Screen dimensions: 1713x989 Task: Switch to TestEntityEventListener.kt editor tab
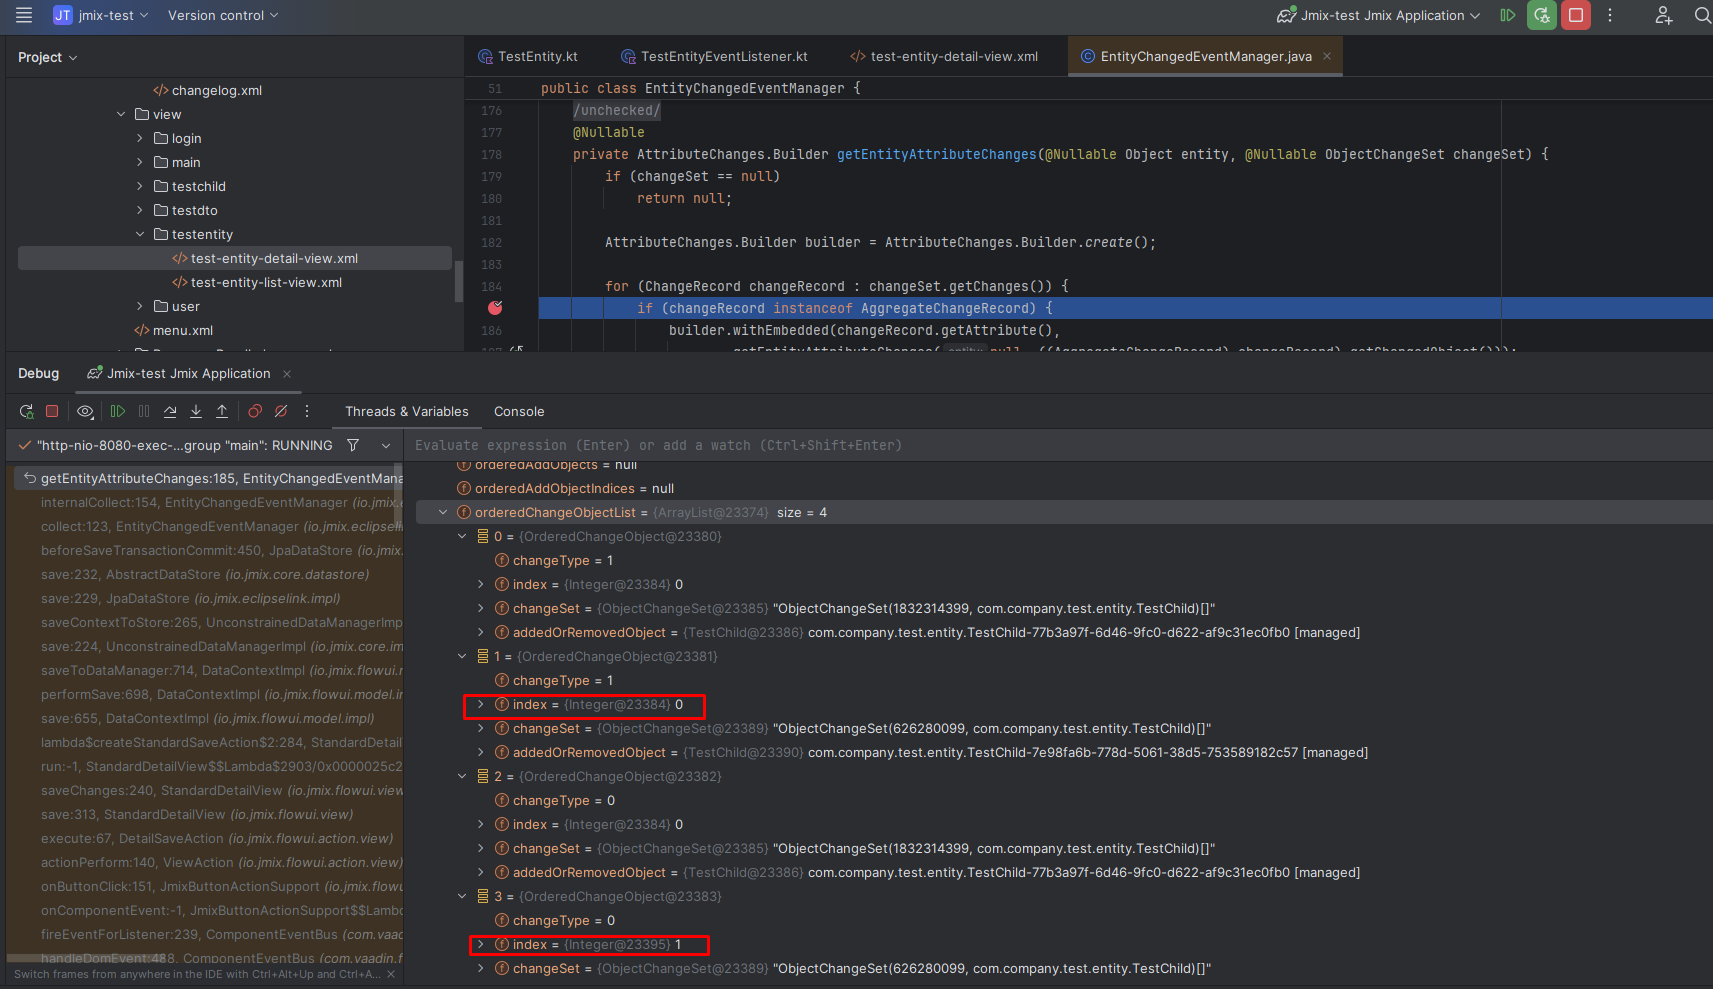pyautogui.click(x=714, y=56)
